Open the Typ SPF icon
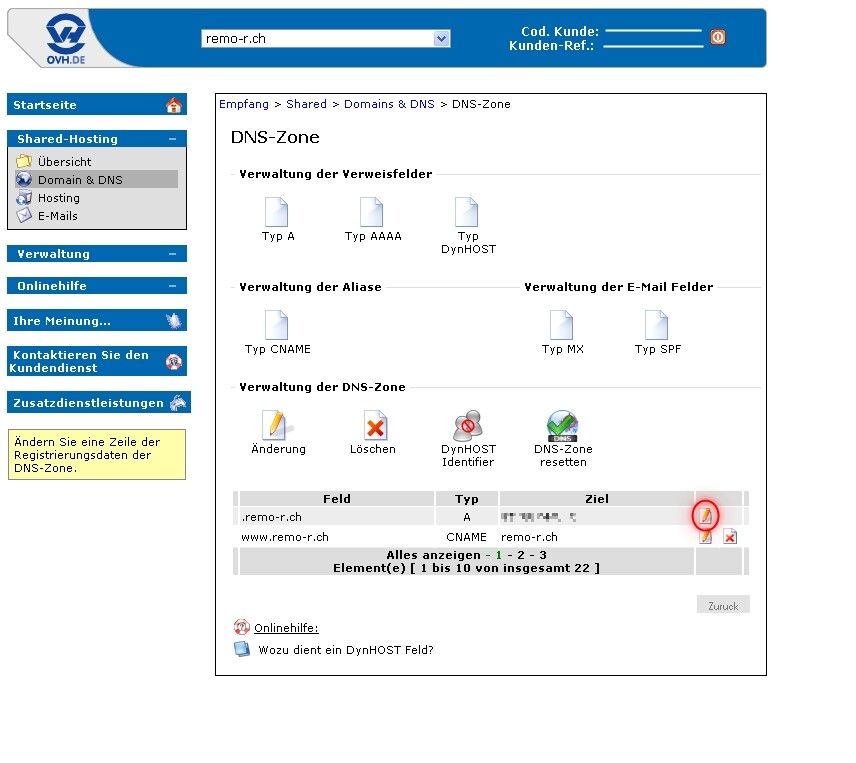Image resolution: width=856 pixels, height=763 pixels. [657, 325]
